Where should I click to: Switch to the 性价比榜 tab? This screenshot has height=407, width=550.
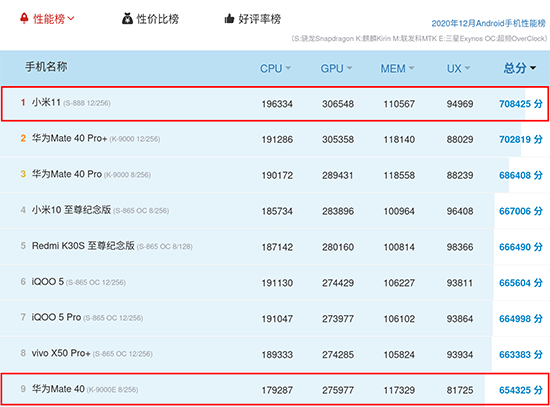(x=150, y=19)
